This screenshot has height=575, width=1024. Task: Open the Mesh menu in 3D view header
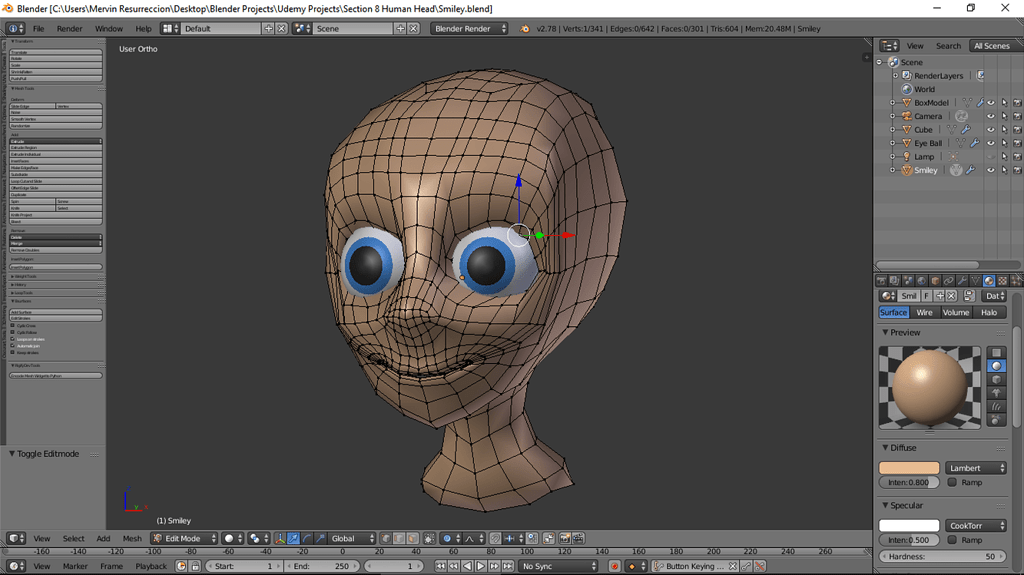[x=132, y=538]
